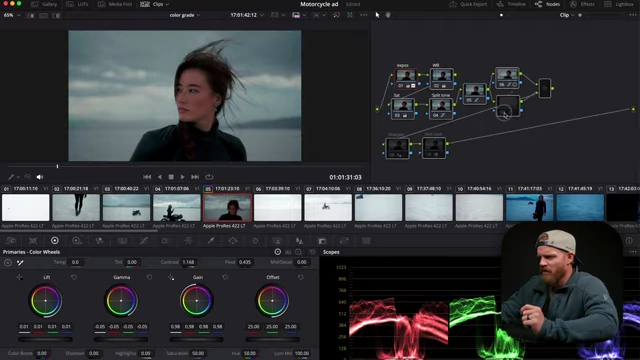Reset the Offset wheel
The height and width of the screenshot is (360, 640).
pos(301,277)
